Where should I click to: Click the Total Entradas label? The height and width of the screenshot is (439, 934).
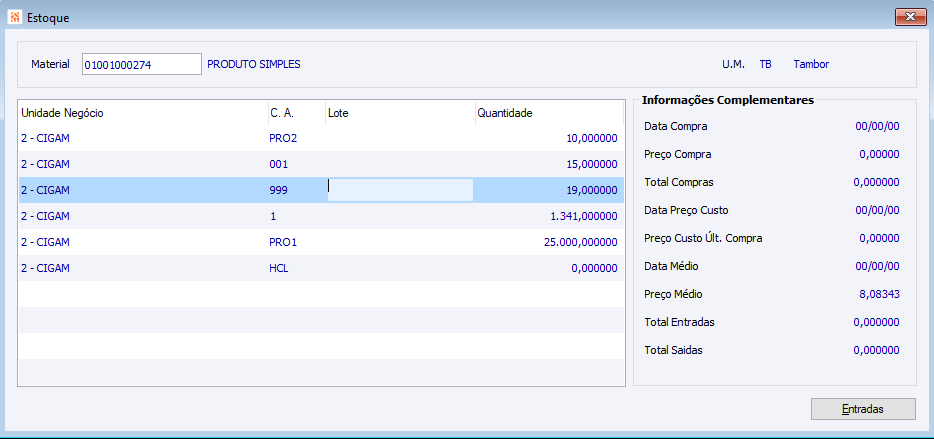[680, 322]
